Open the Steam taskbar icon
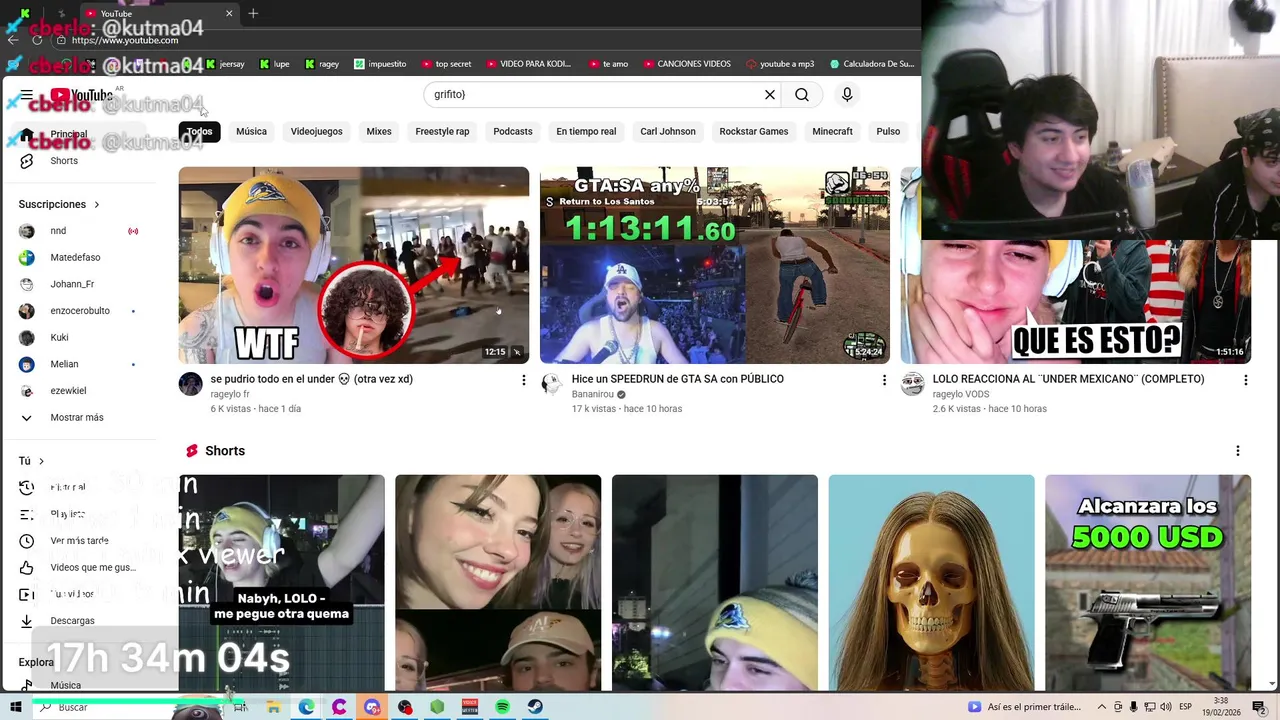 pos(536,707)
